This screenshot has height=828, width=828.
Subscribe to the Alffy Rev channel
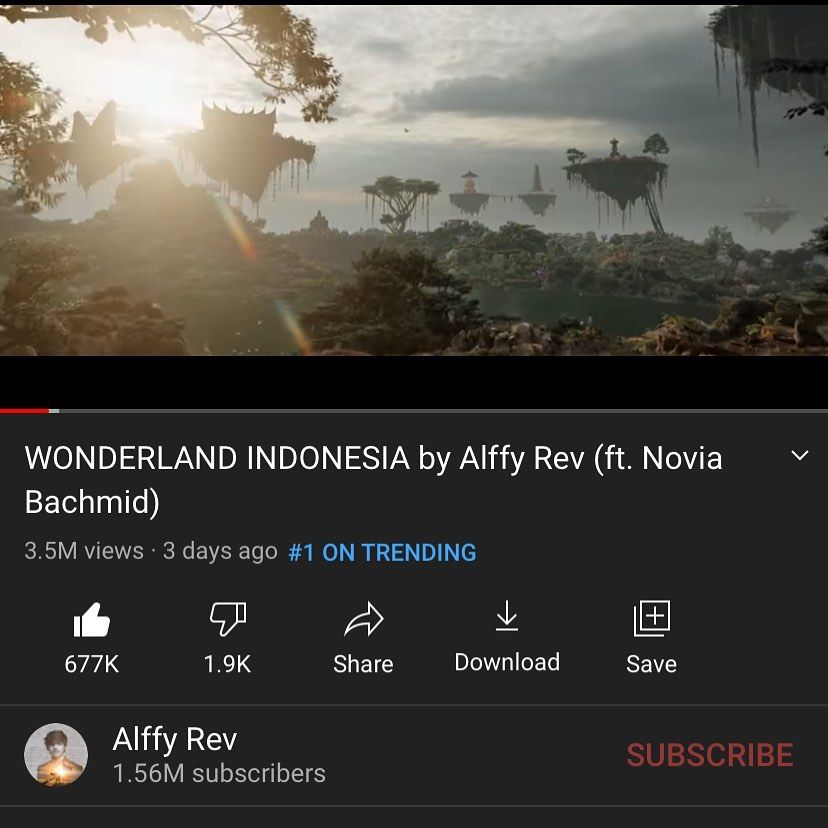coord(710,755)
